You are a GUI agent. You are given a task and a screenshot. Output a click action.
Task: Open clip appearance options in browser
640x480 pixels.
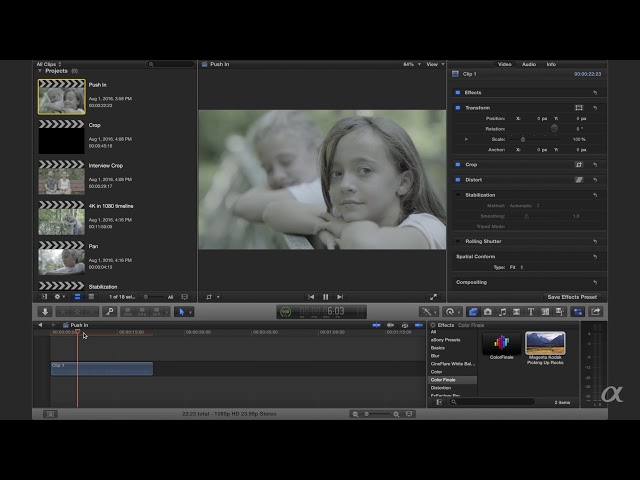pos(184,297)
